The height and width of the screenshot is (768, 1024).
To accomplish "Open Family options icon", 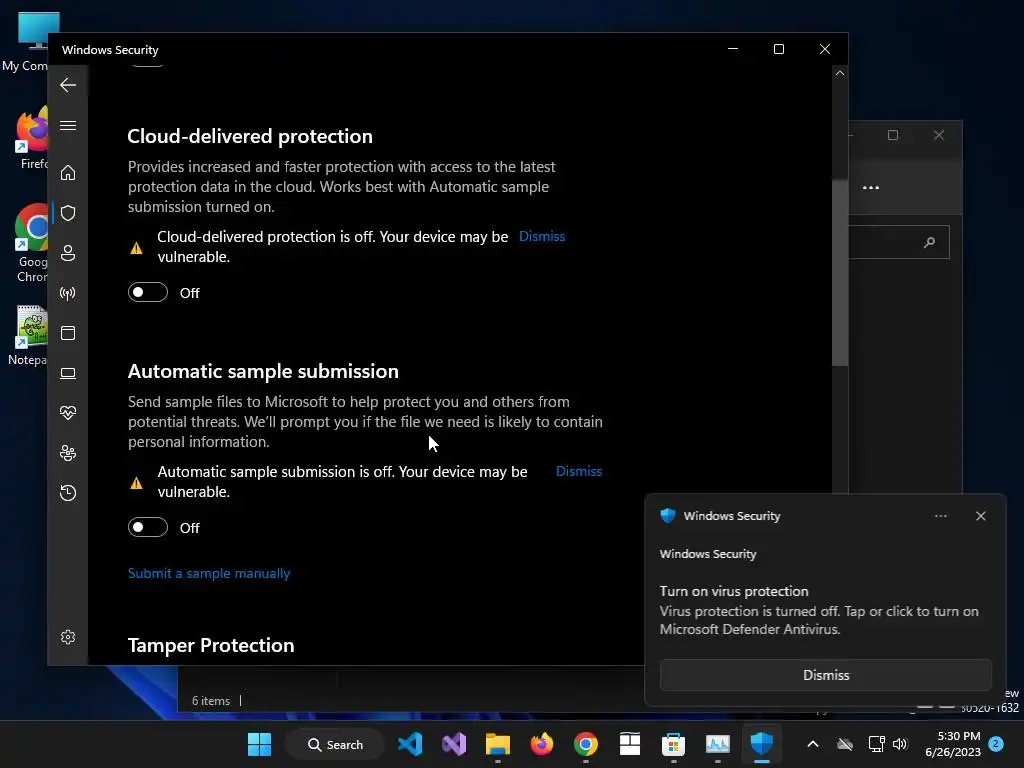I will [x=68, y=453].
